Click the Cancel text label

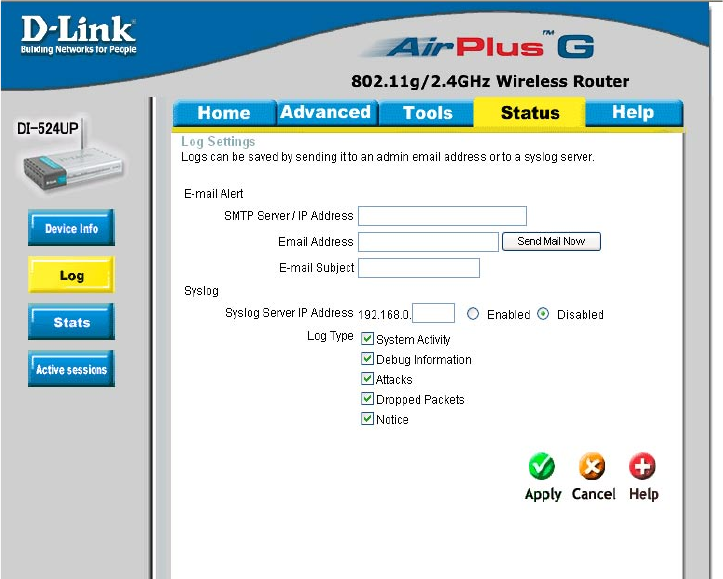point(593,494)
